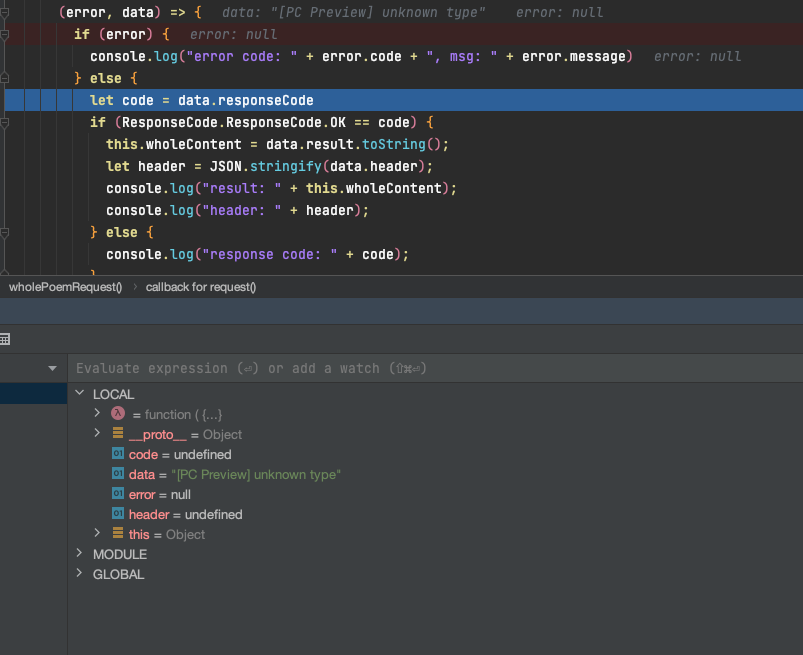Click the highlighted line 'let code = data.responseCode'
Screen dimensions: 803x655
point(404,100)
